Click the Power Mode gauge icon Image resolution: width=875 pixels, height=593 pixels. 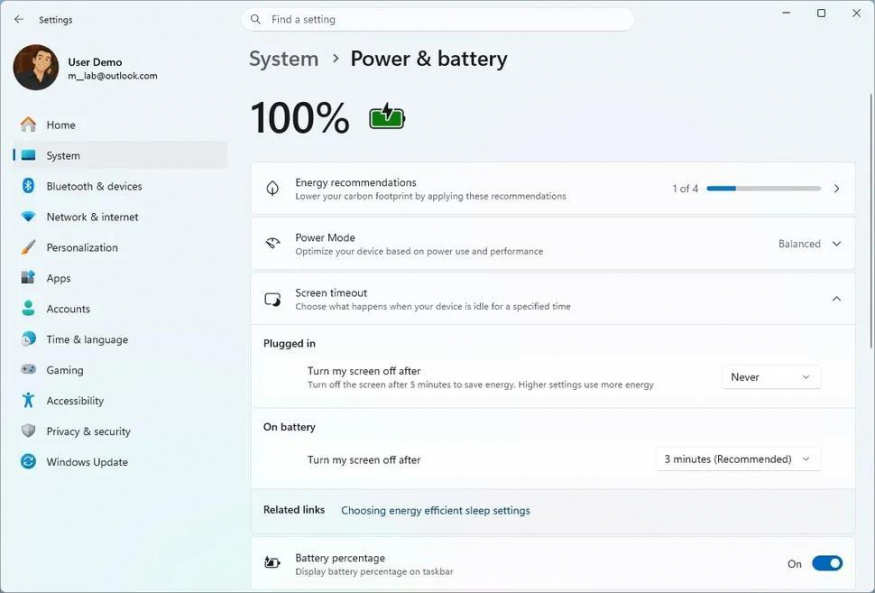[x=272, y=243]
